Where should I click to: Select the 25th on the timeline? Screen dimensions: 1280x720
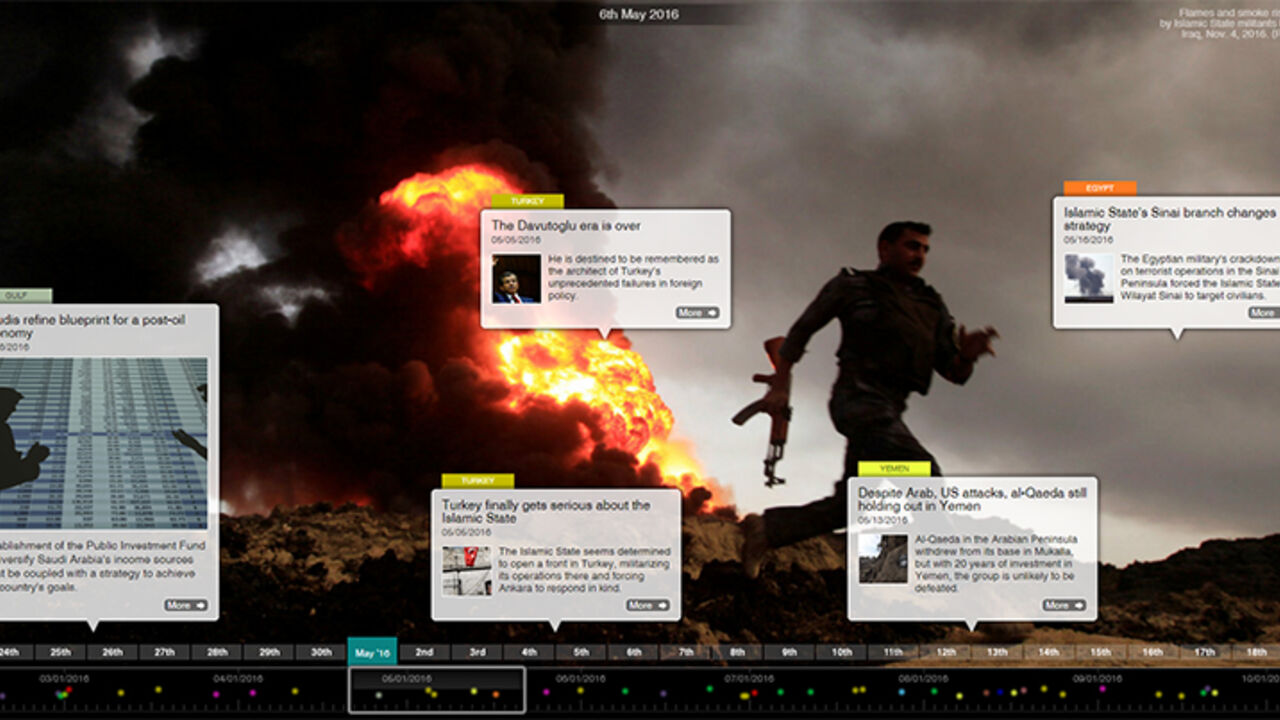pyautogui.click(x=60, y=652)
